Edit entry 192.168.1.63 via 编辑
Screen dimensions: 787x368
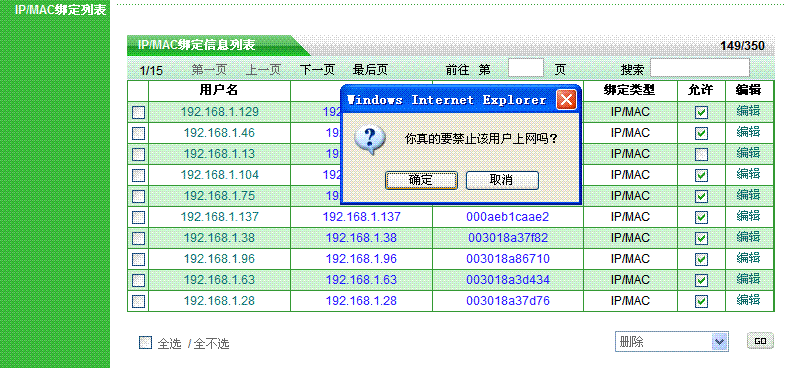click(x=748, y=279)
